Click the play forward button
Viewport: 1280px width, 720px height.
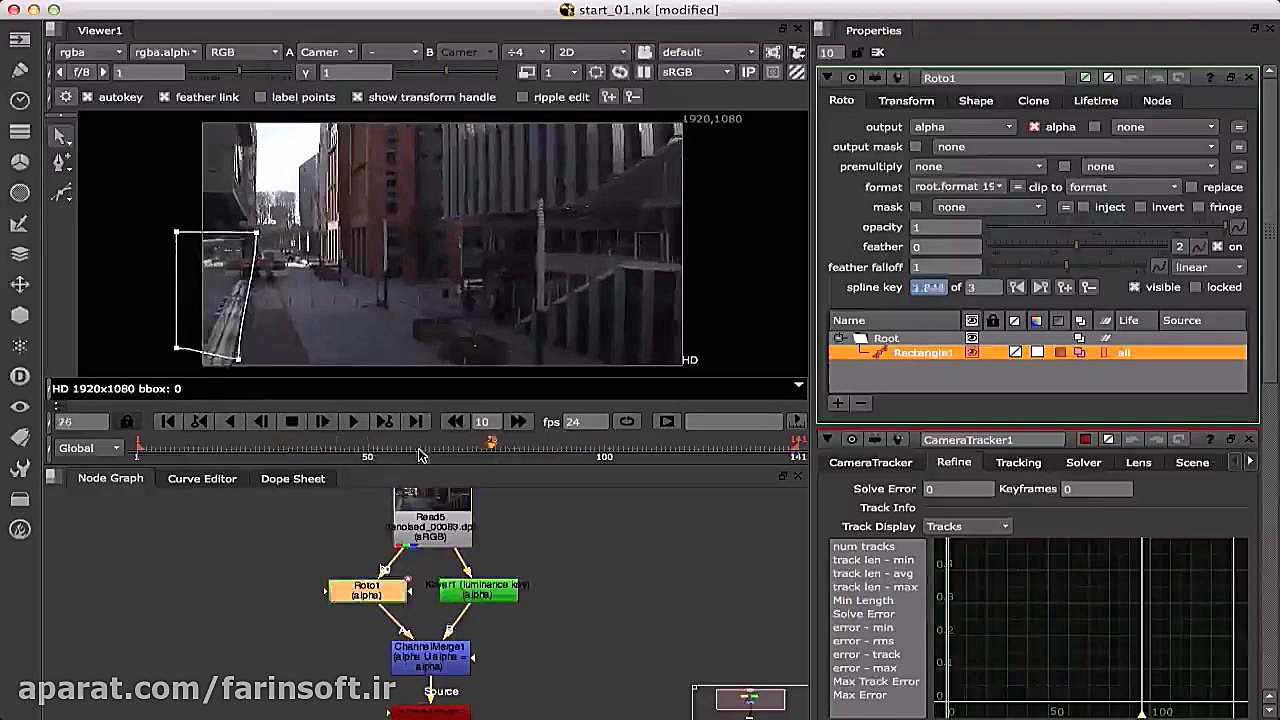(x=353, y=422)
